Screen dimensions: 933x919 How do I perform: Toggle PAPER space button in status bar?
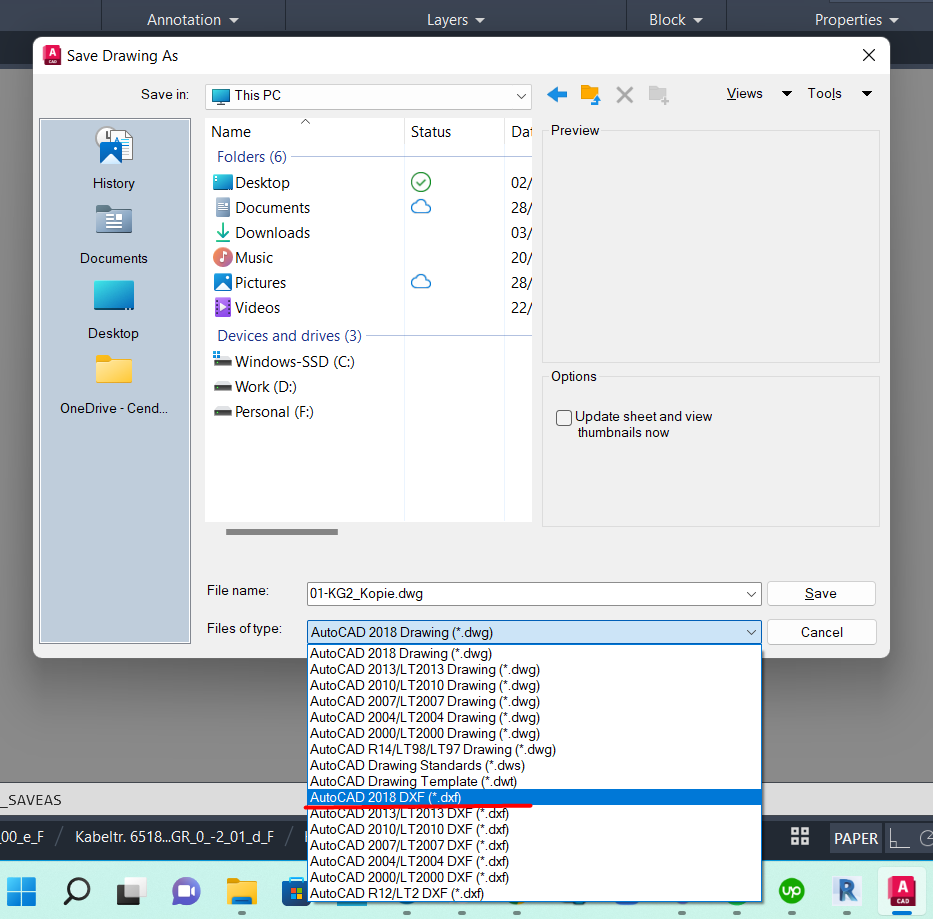(x=856, y=838)
